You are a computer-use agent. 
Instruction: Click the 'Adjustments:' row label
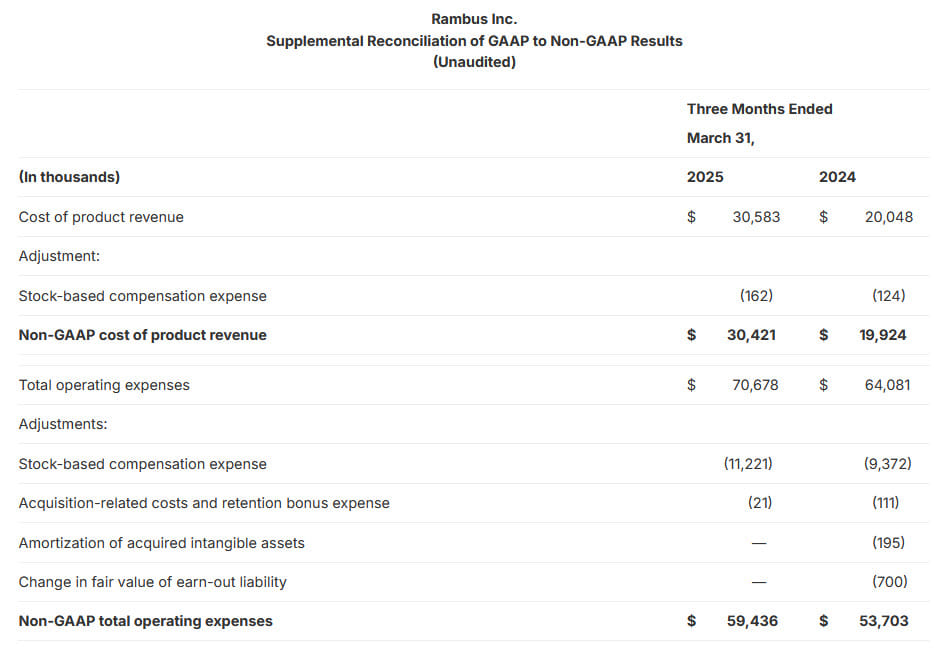click(x=63, y=424)
